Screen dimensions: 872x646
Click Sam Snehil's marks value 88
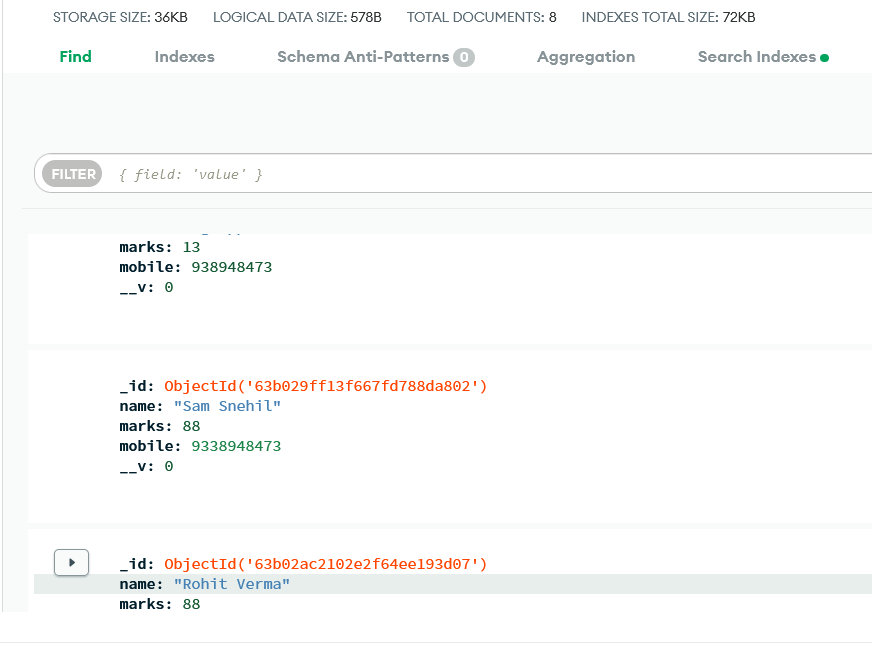pos(191,426)
